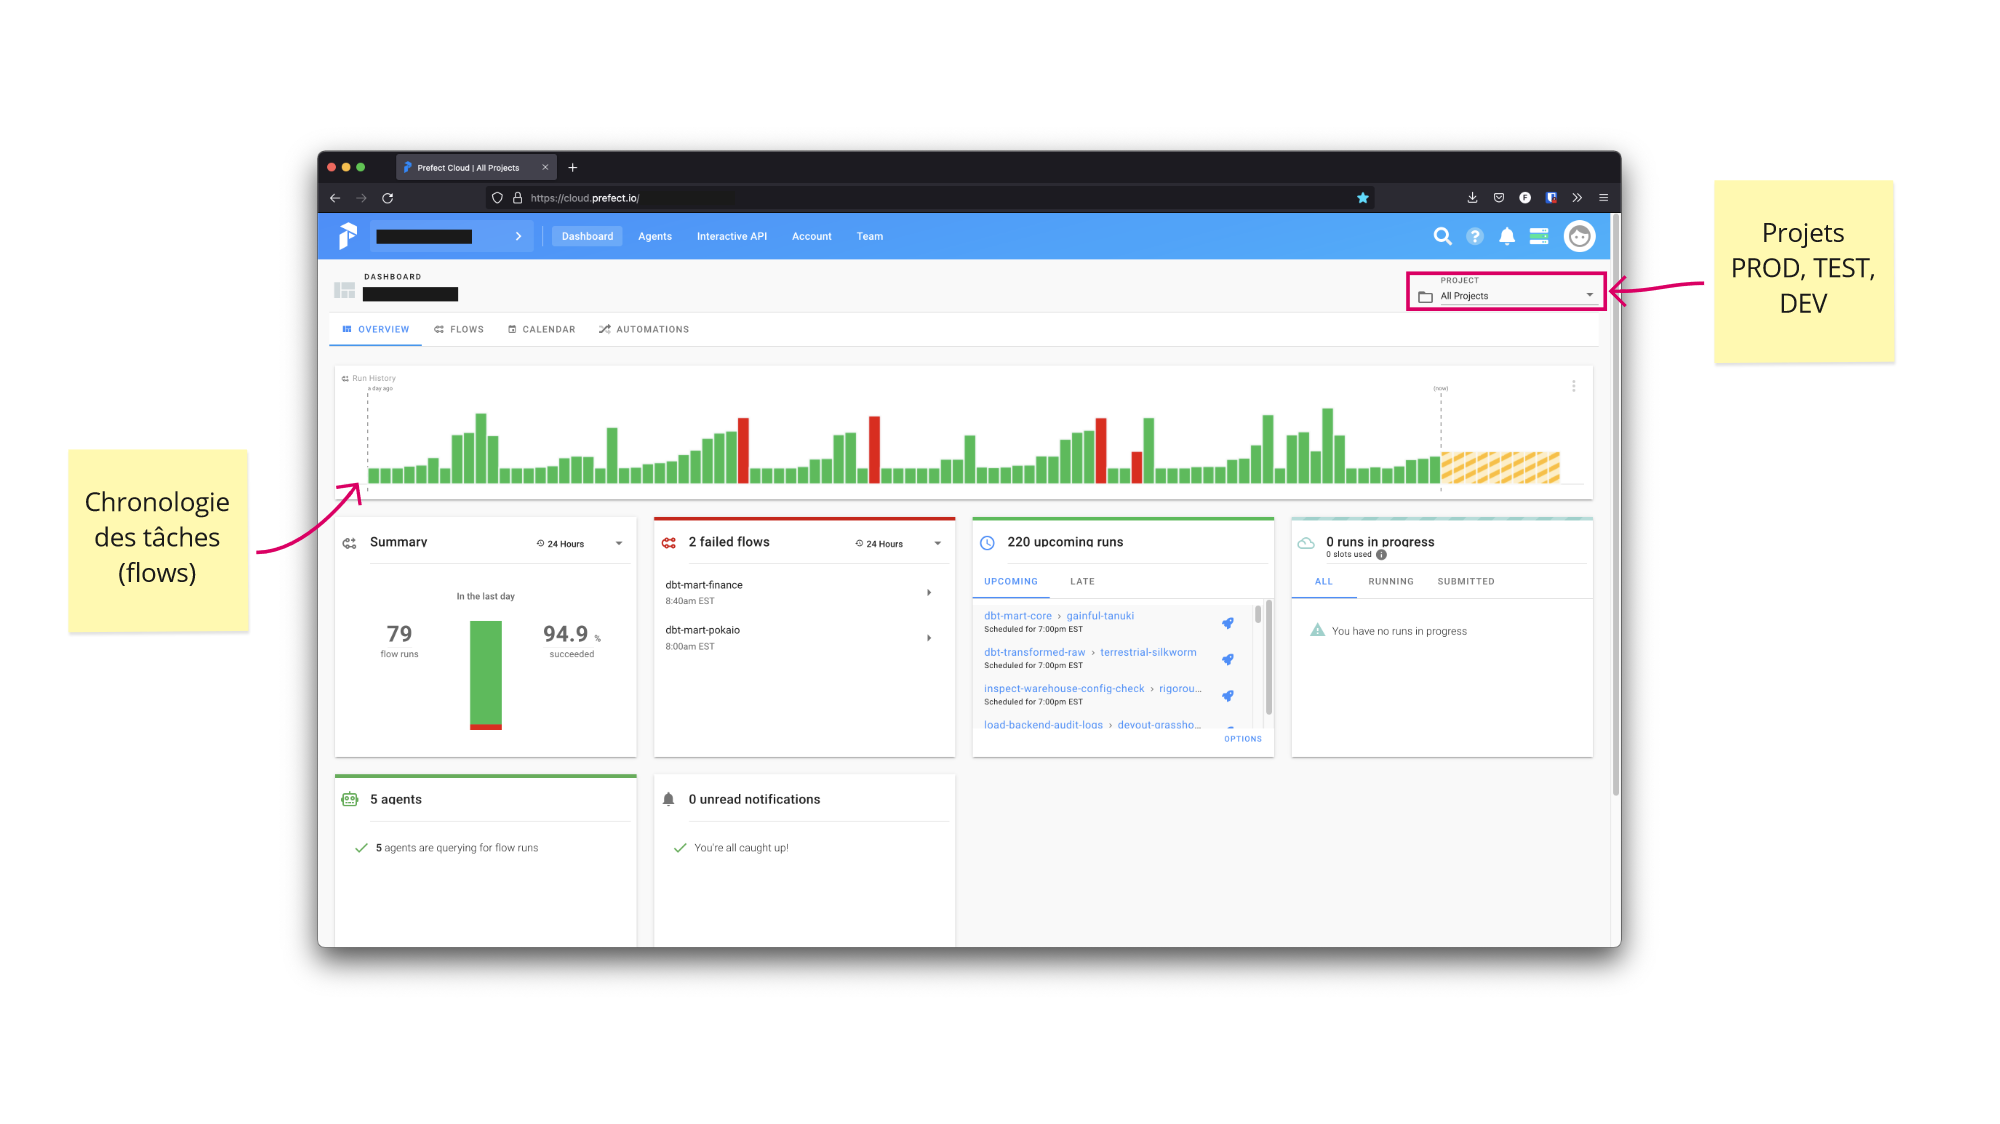This screenshot has height=1124, width=2000.
Task: Click the slots used info icon
Action: (x=1381, y=555)
